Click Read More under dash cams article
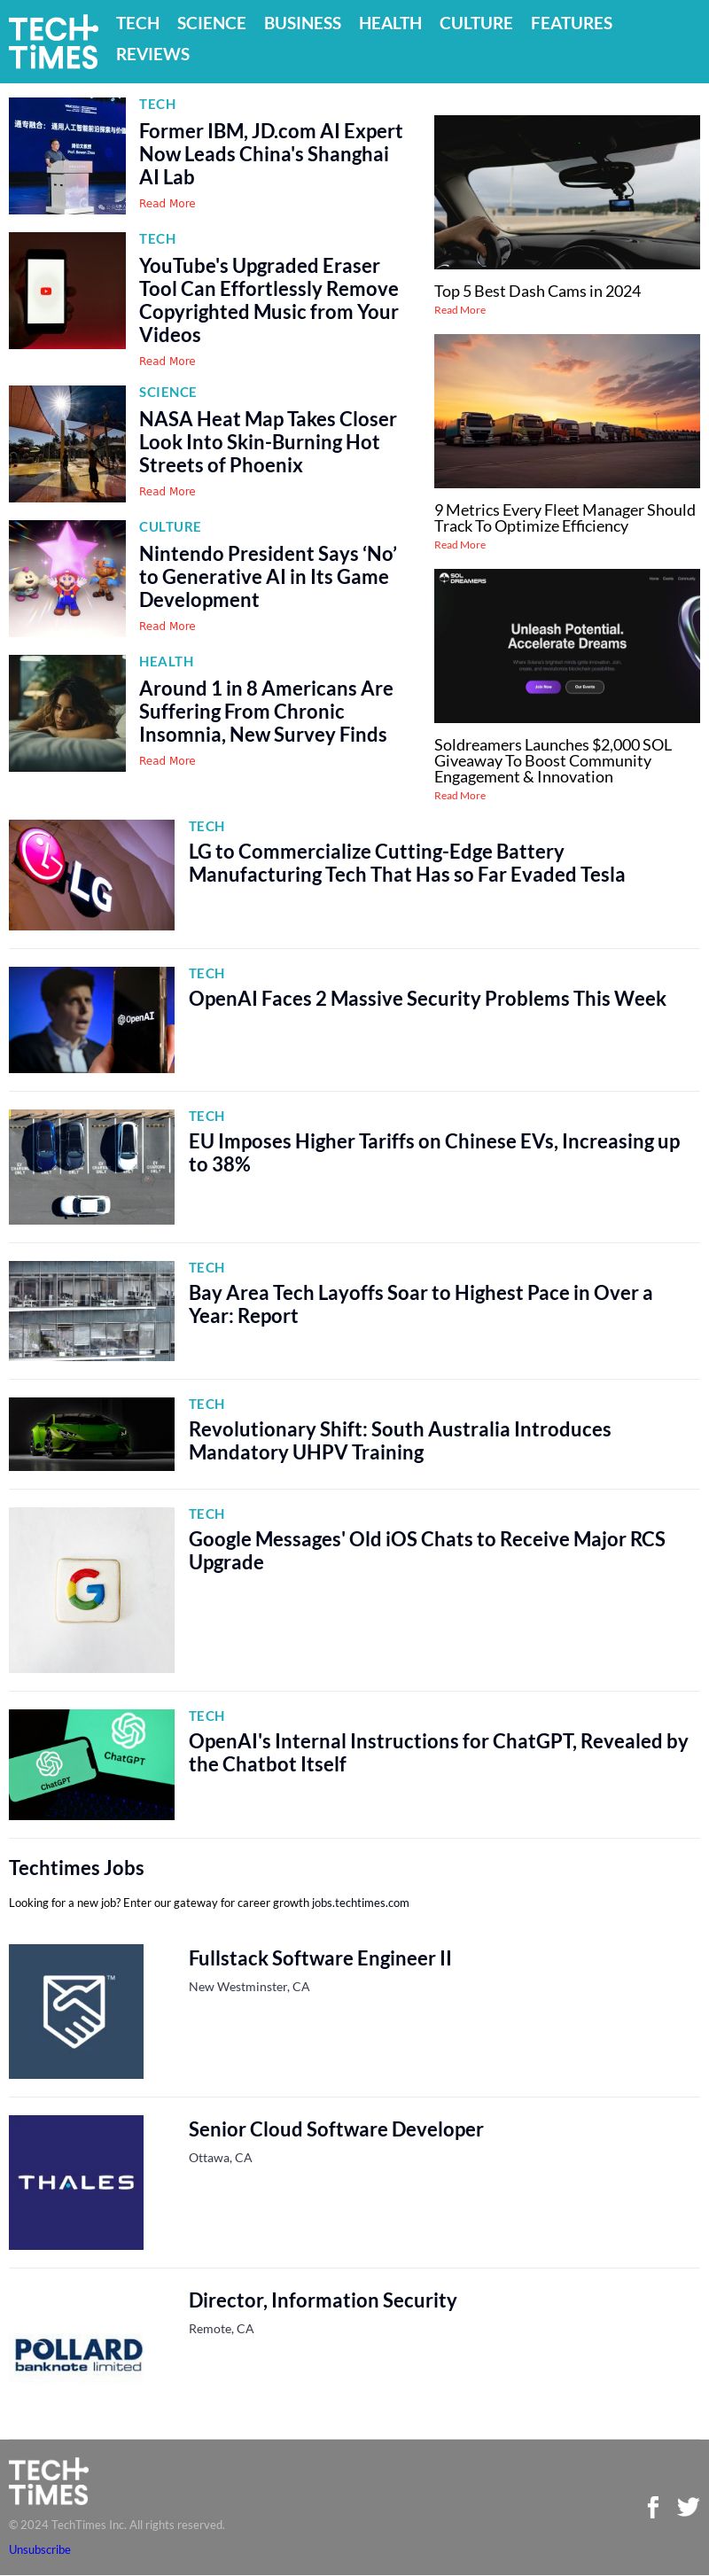 [x=460, y=310]
